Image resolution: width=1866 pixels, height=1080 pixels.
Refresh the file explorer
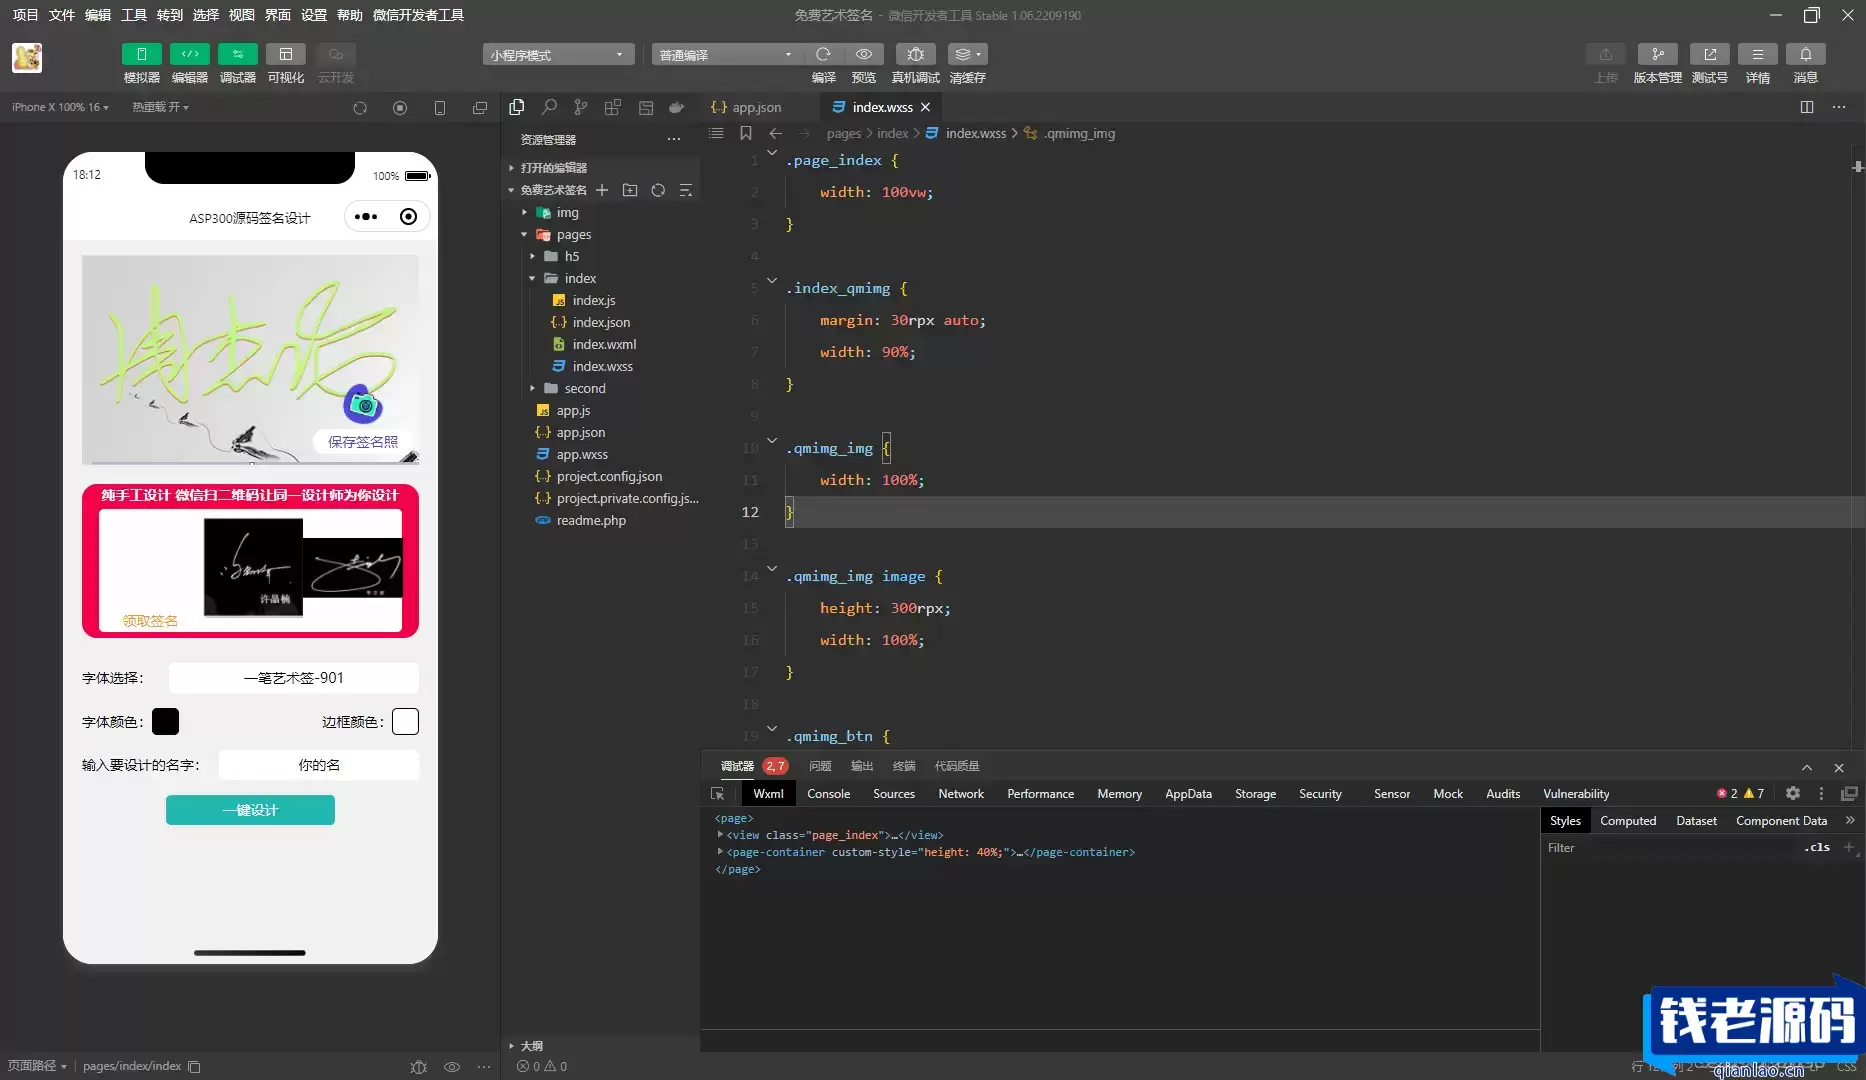(x=658, y=190)
